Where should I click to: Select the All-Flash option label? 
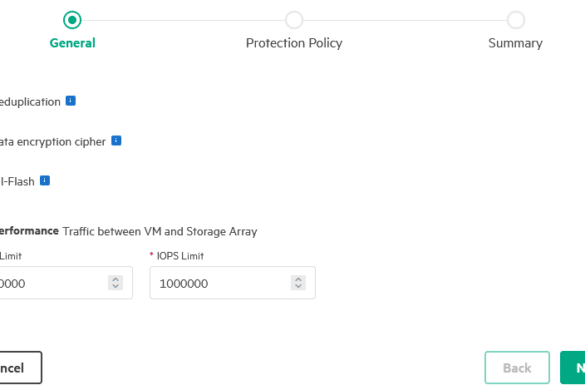tap(17, 182)
